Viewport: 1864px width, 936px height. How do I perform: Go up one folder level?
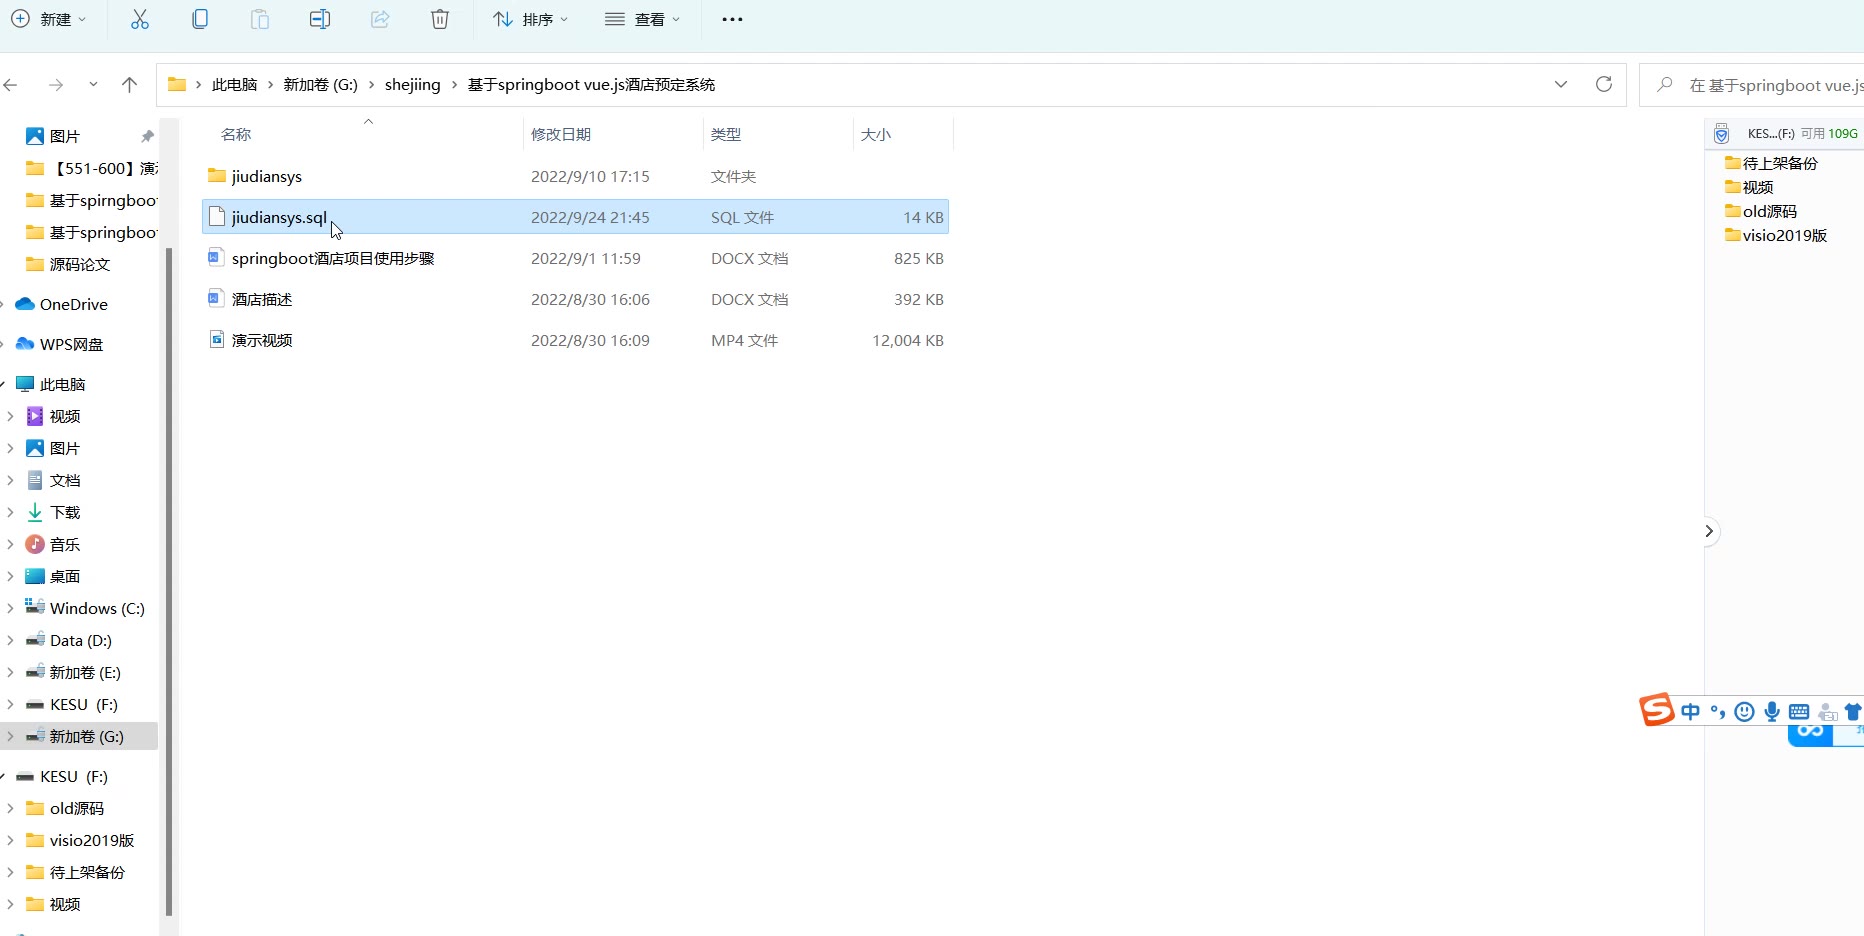[x=129, y=85]
